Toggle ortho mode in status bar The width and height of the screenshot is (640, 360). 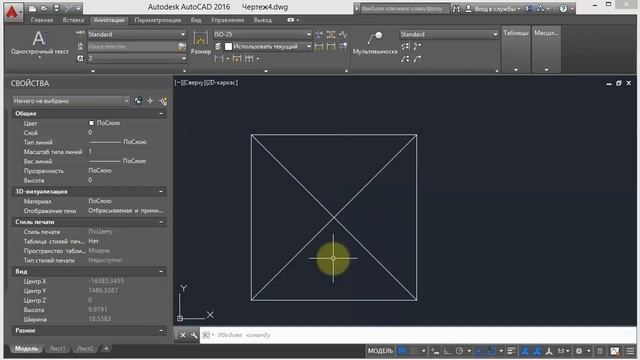point(448,351)
